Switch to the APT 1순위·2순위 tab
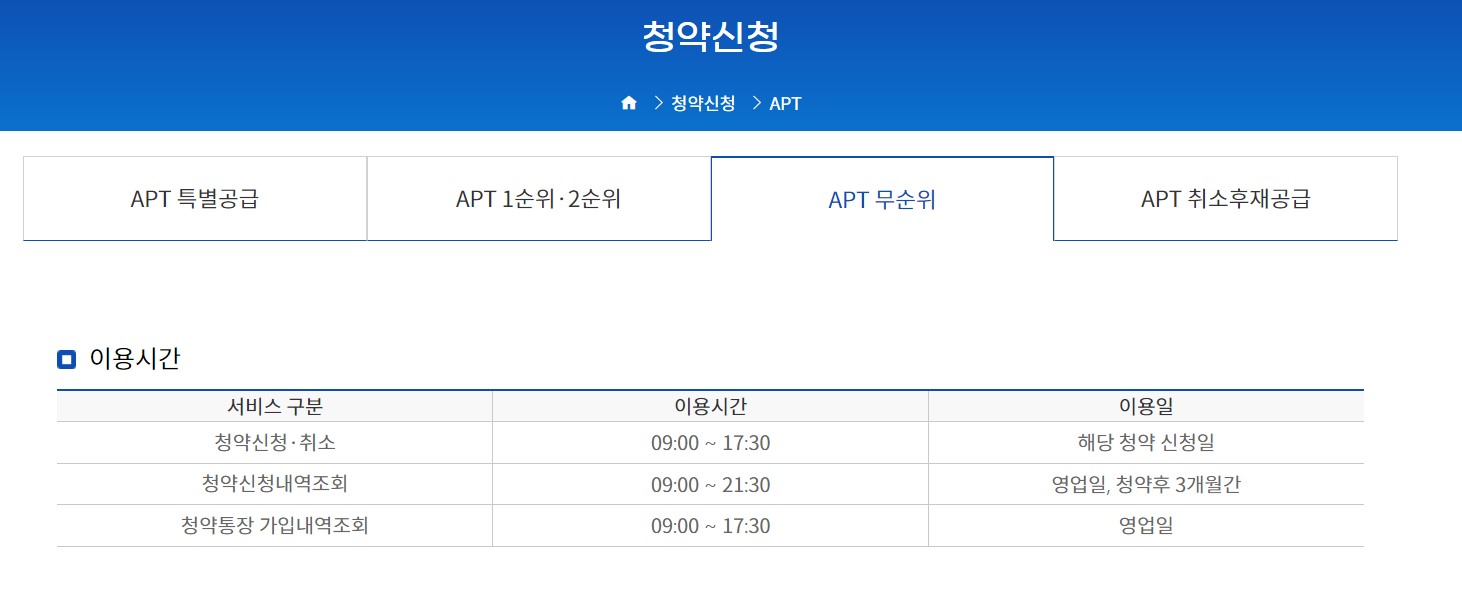 pos(539,198)
